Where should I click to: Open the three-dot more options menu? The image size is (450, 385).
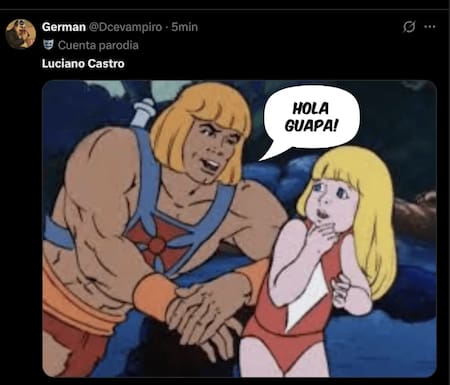(x=430, y=27)
